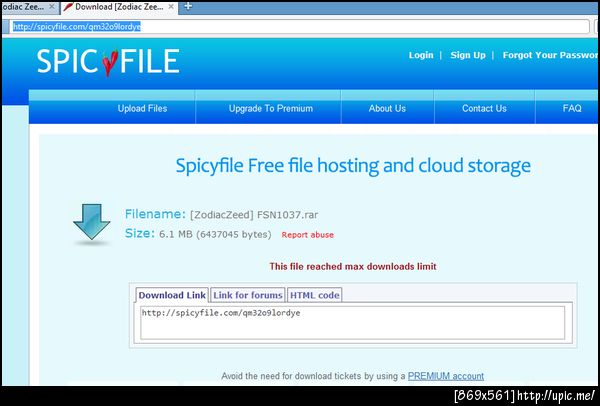Image resolution: width=600 pixels, height=406 pixels.
Task: Select the Download Link tab
Action: tap(172, 295)
